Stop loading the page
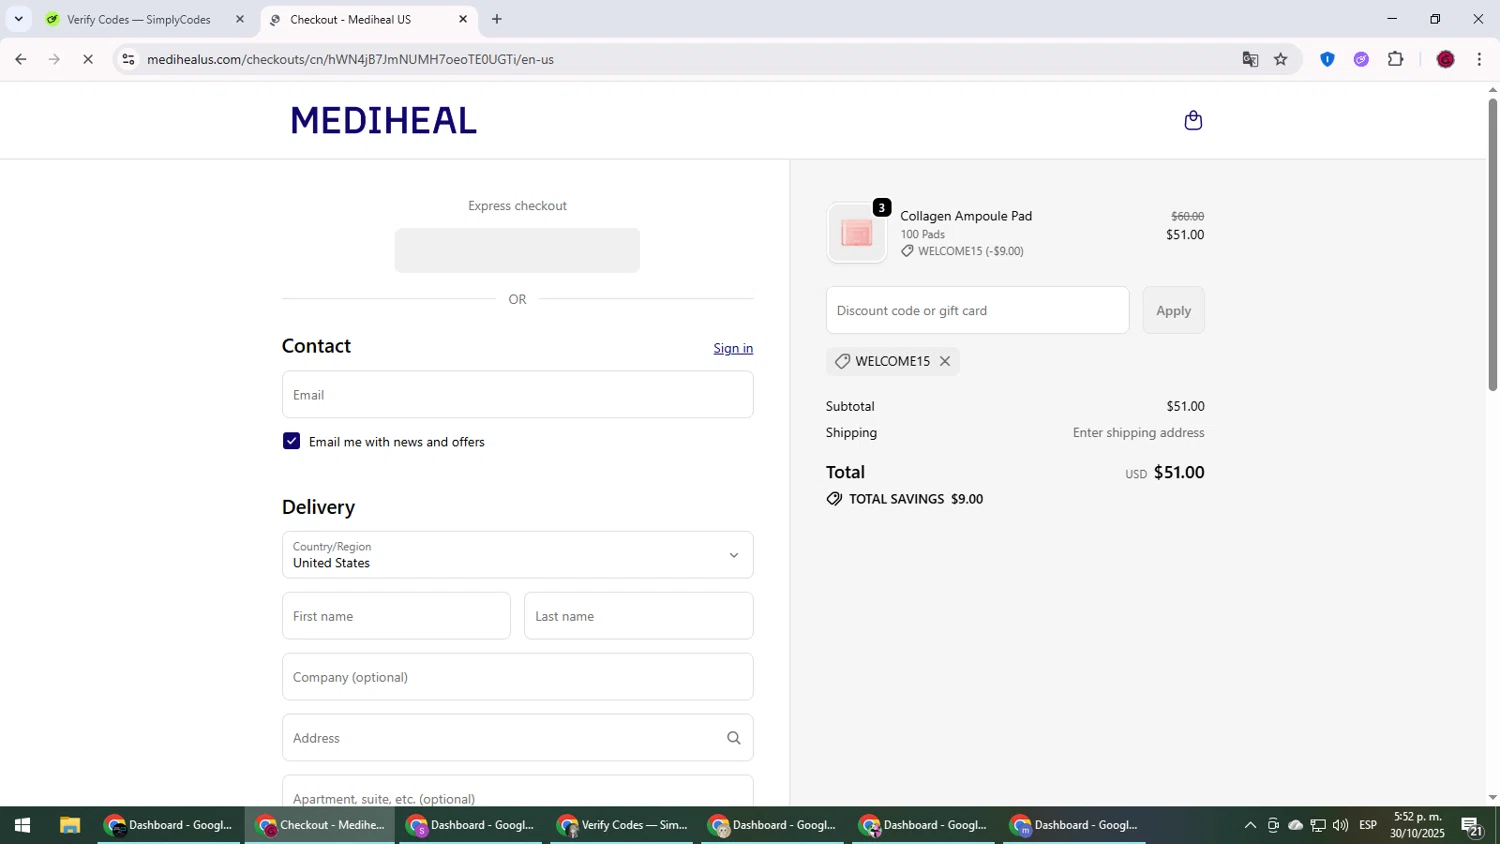The width and height of the screenshot is (1500, 844). pos(88,59)
